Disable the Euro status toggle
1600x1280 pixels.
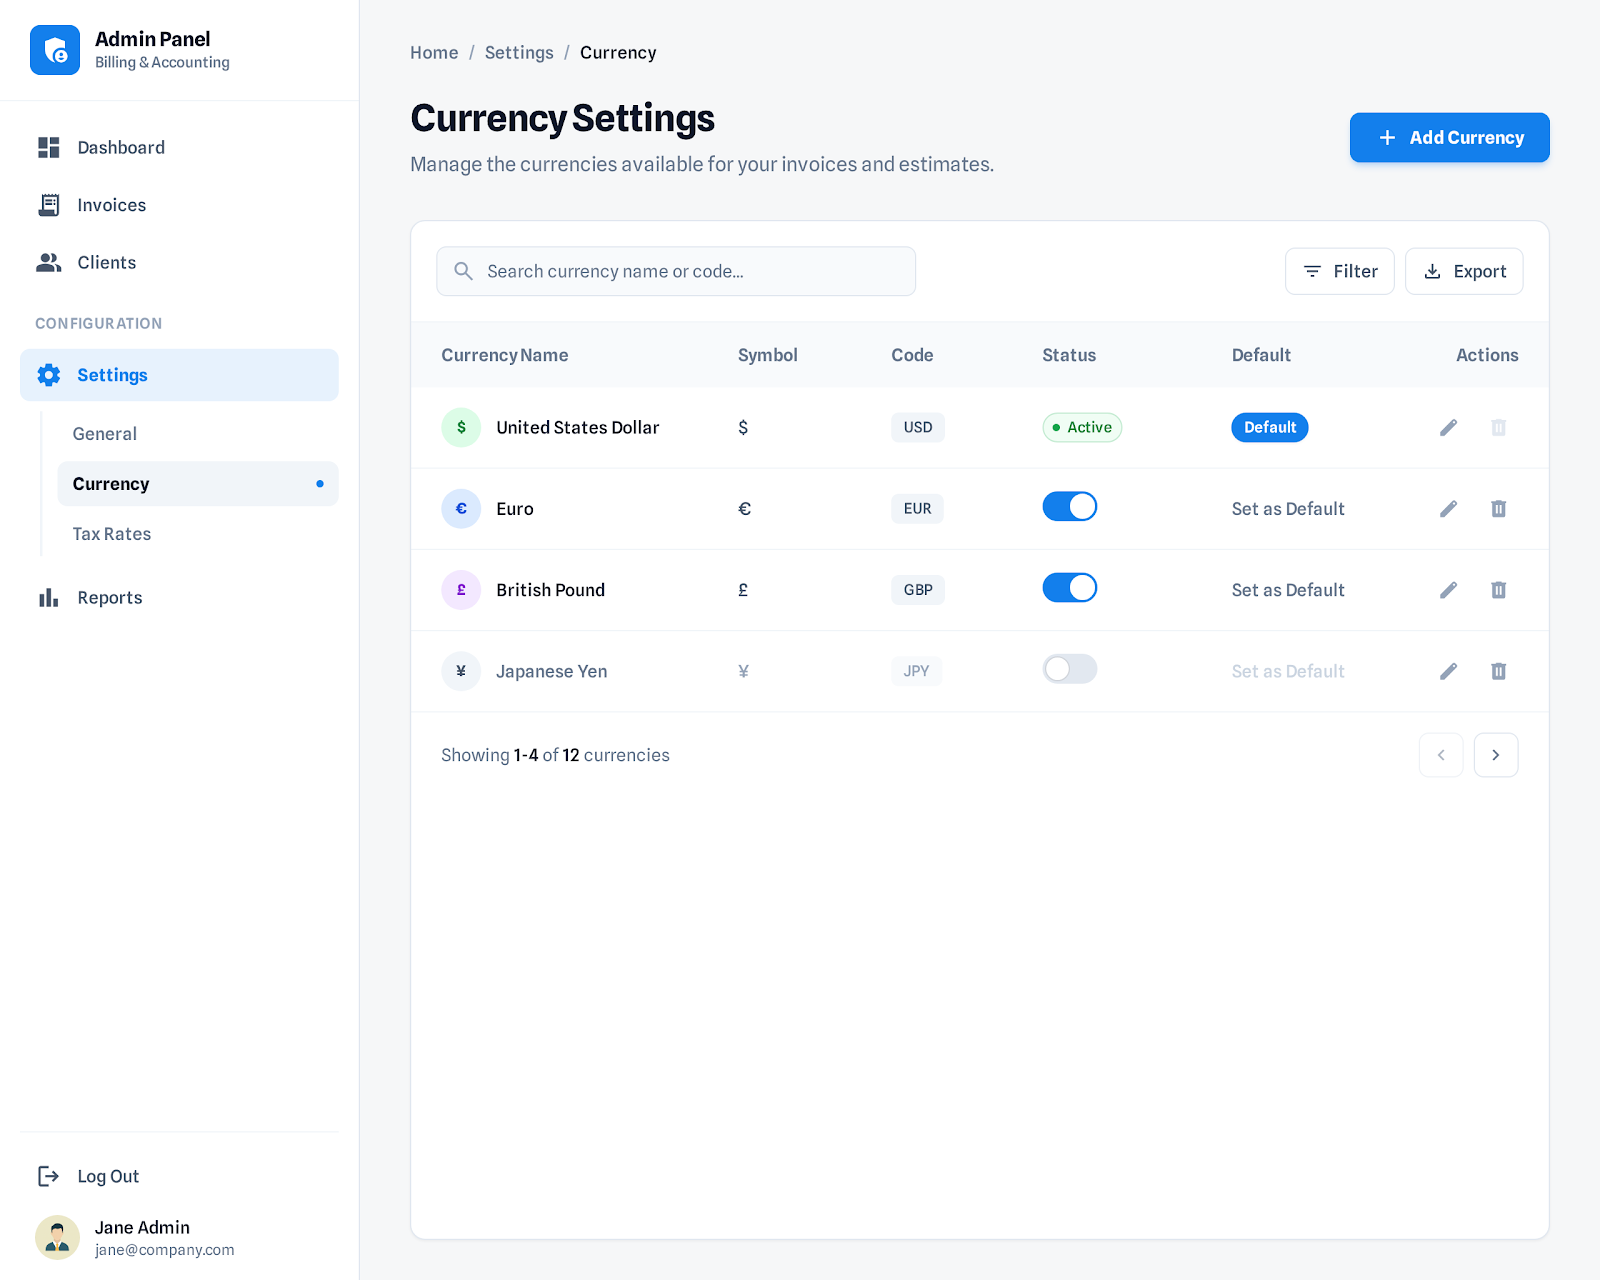1069,507
